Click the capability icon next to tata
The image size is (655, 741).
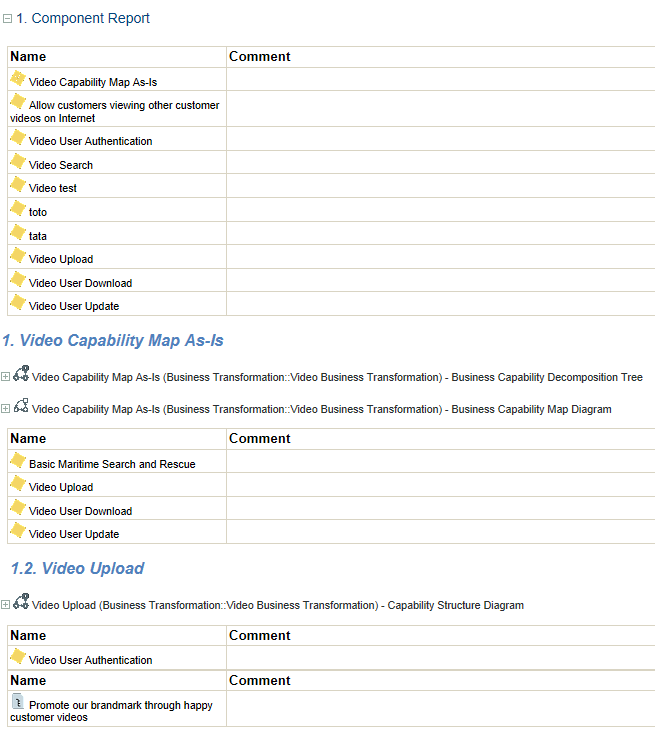[18, 233]
